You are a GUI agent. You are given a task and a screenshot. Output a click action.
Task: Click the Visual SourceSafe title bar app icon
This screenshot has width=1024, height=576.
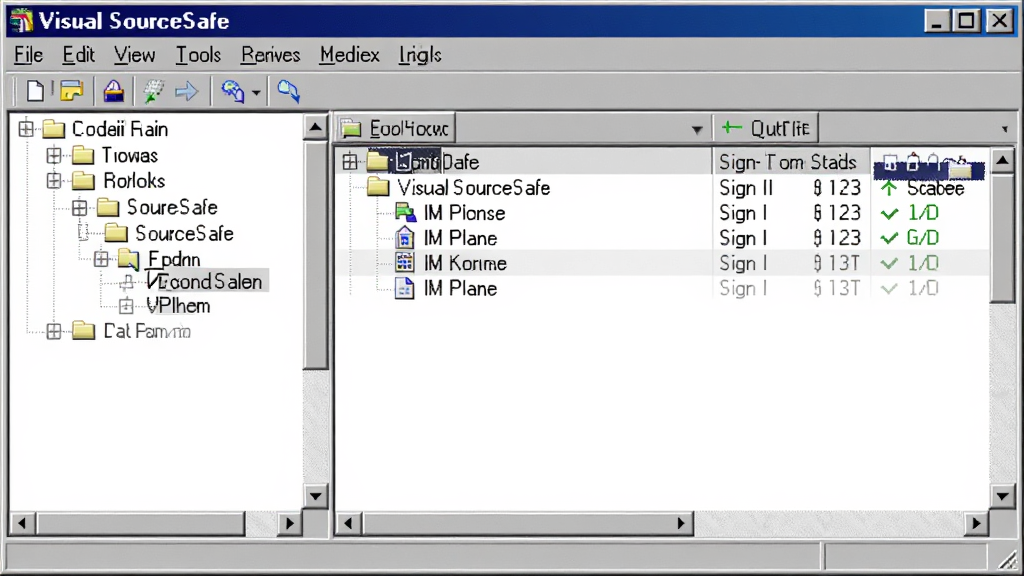(x=22, y=20)
